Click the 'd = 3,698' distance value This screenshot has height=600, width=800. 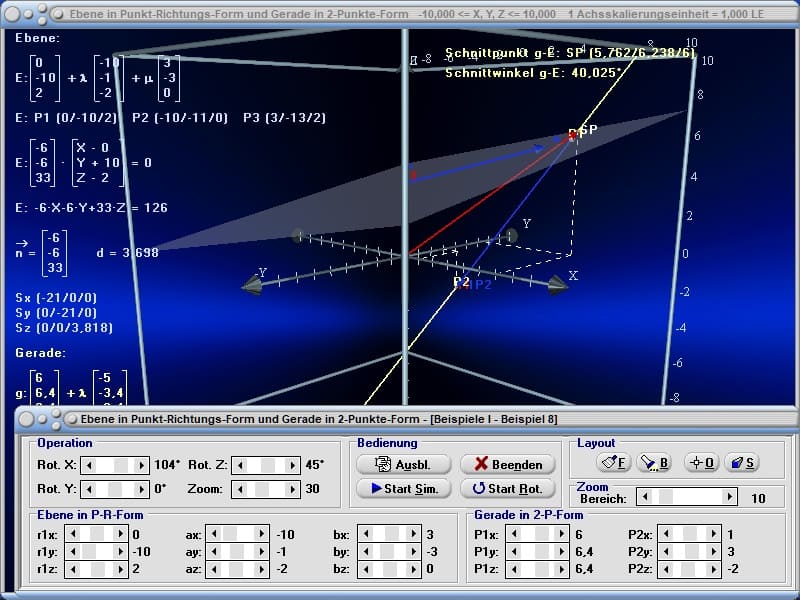click(128, 253)
